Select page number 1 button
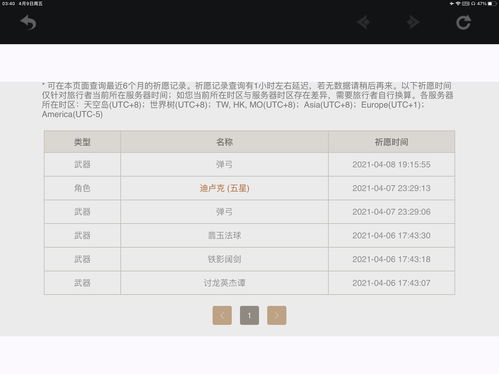The image size is (499, 374). [249, 315]
